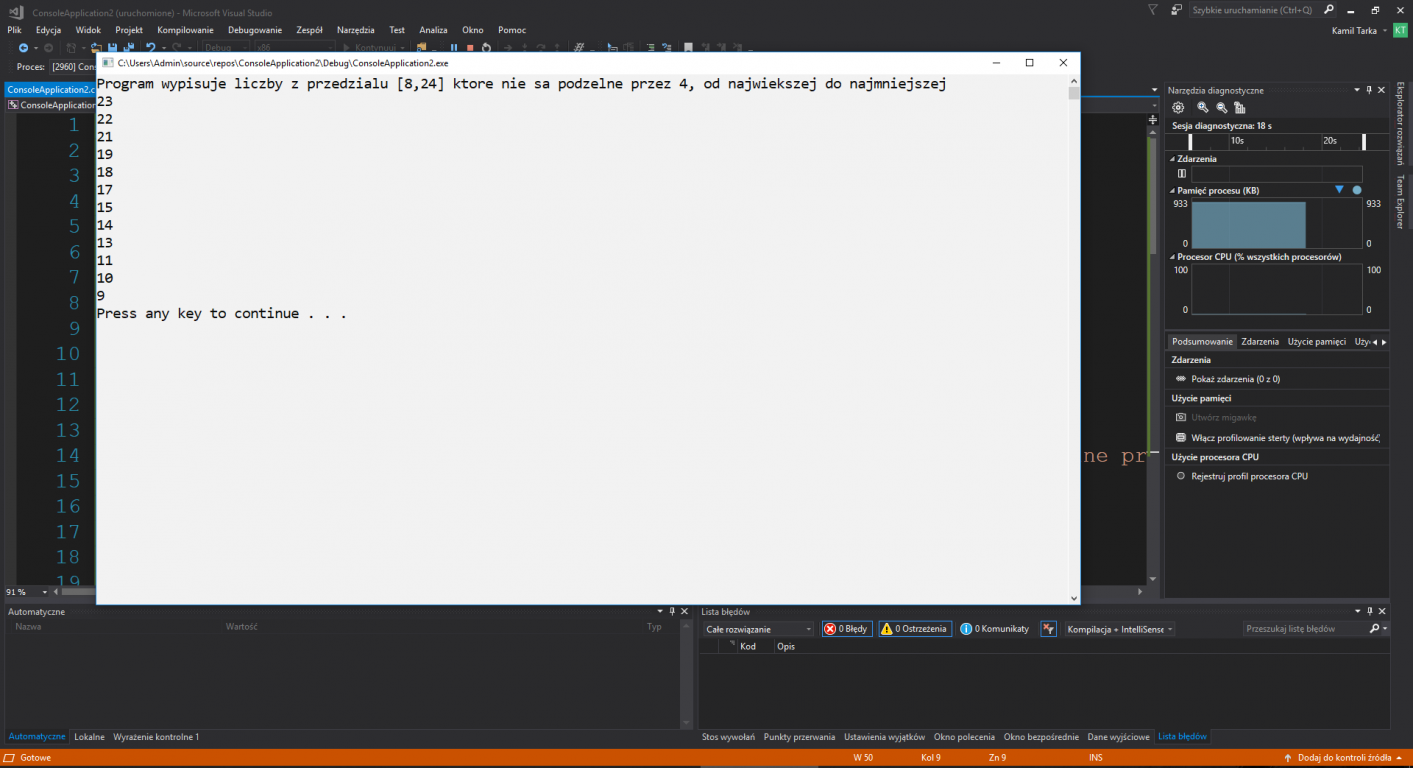Undo last action in toolbar

pos(151,47)
